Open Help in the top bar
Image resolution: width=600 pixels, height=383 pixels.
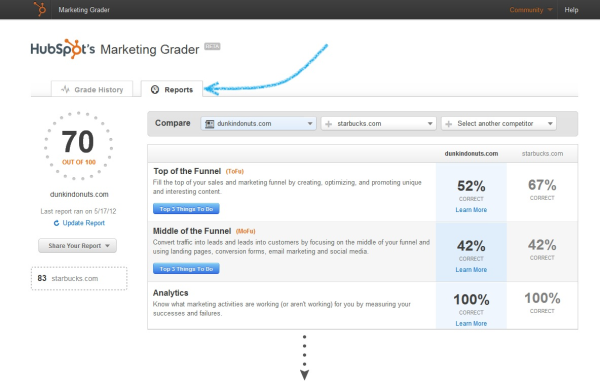[x=571, y=10]
